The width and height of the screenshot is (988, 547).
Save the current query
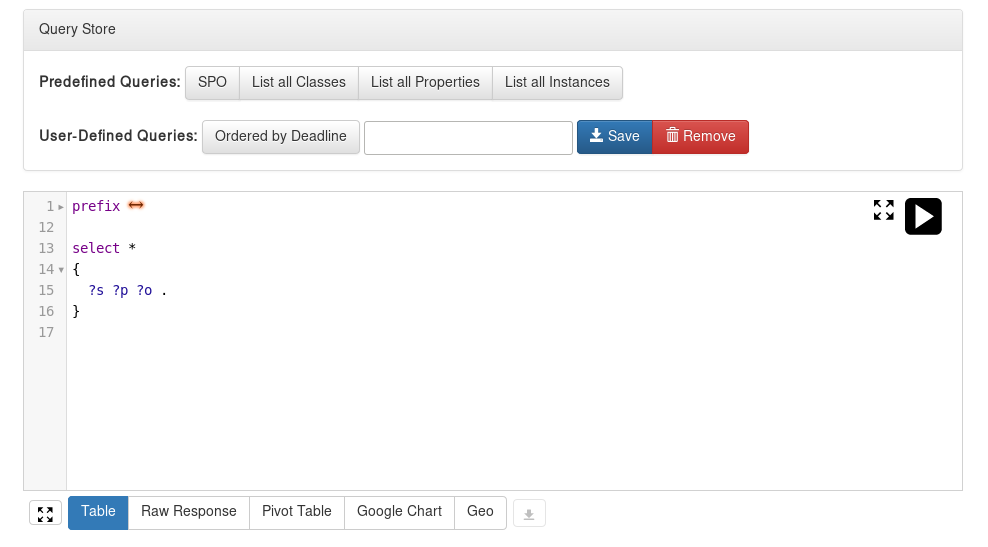pos(614,137)
